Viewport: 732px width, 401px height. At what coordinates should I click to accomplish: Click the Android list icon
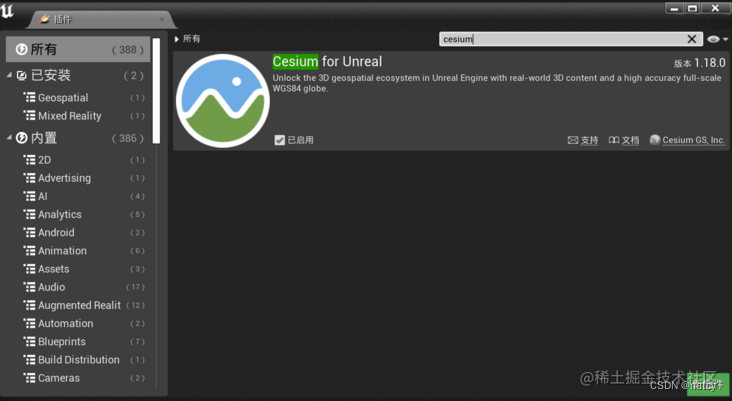point(29,232)
